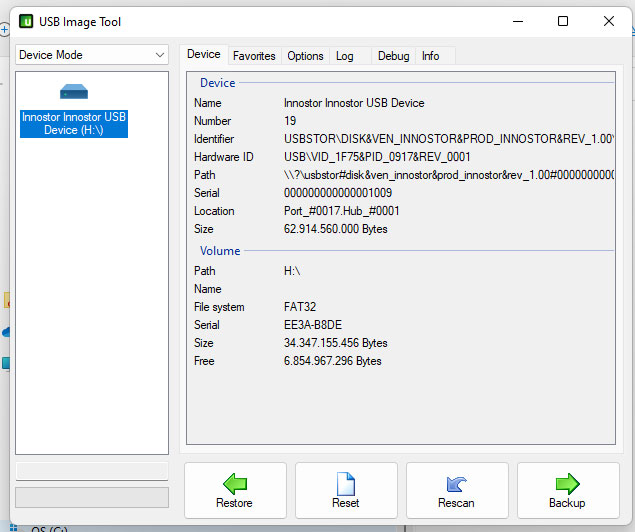Click the Volume section header
635x532 pixels.
[220, 251]
